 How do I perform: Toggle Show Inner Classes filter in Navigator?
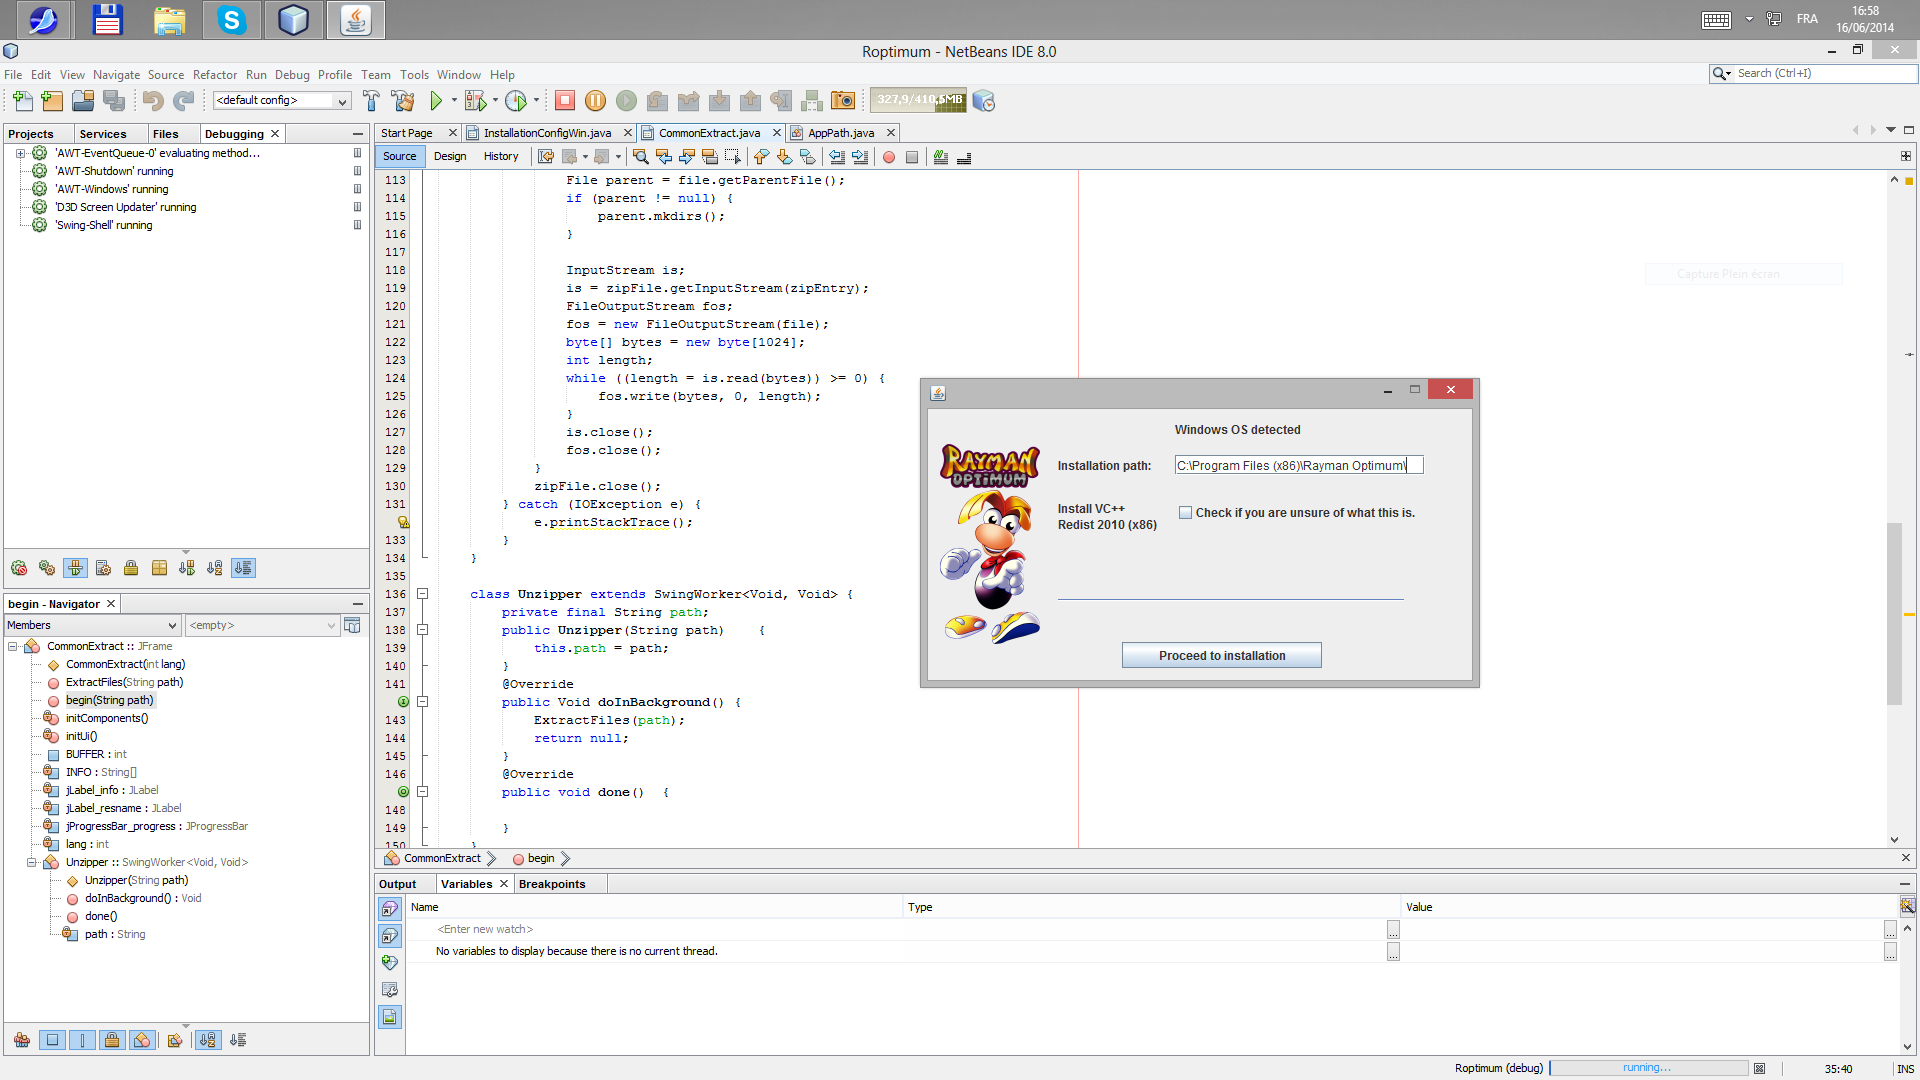click(x=142, y=1040)
